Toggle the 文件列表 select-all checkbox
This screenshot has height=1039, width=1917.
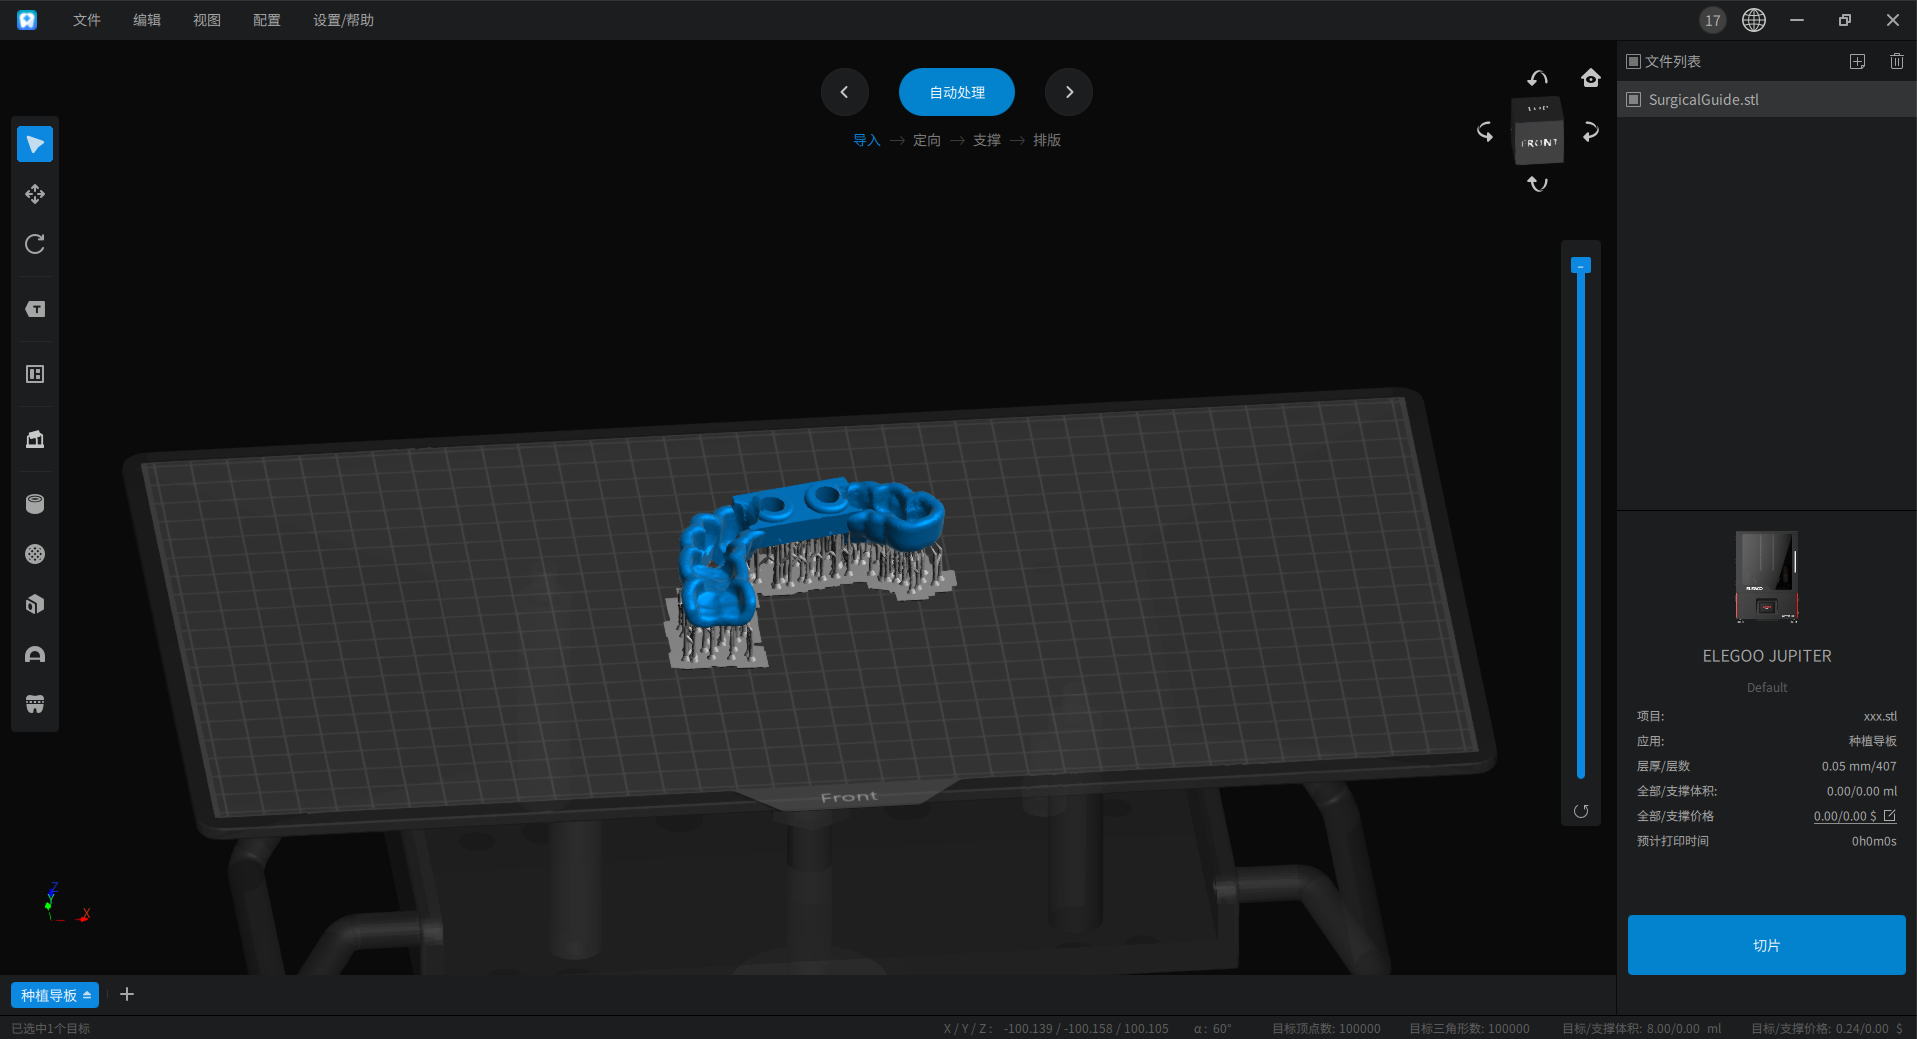pos(1633,61)
